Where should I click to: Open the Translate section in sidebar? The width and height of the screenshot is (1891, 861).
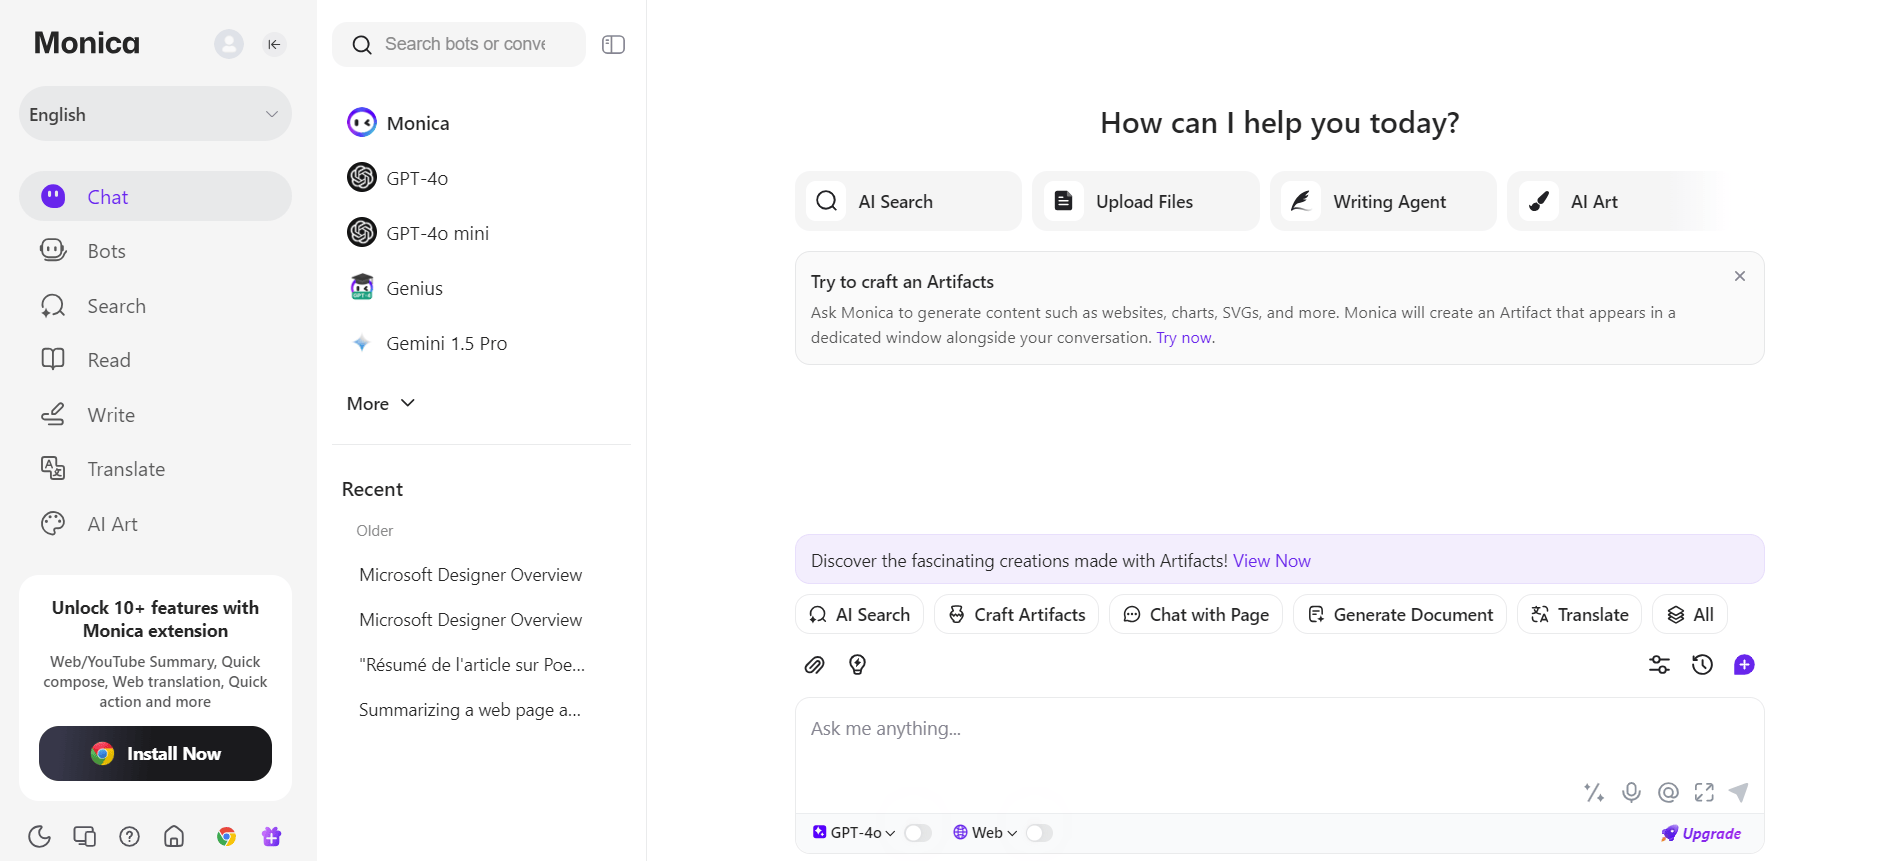[x=155, y=469]
